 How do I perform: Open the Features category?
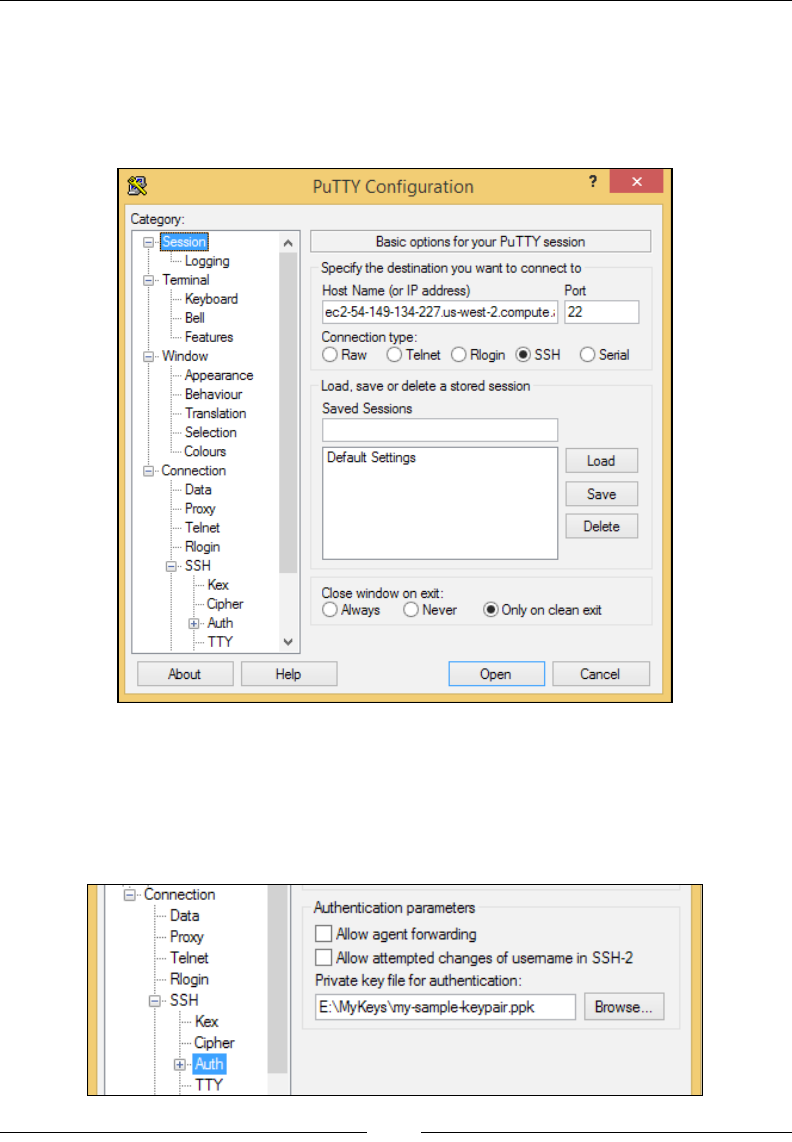tap(209, 337)
